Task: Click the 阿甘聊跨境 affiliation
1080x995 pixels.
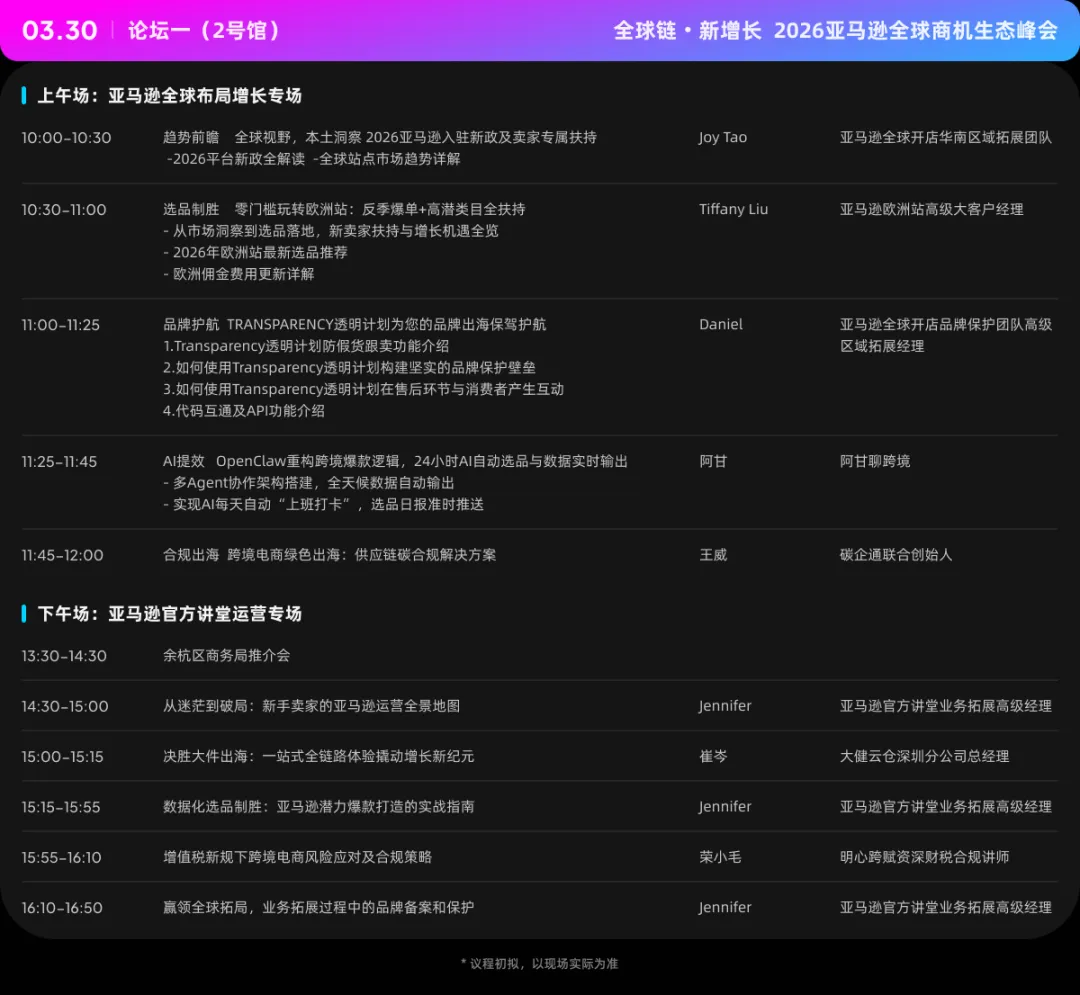Action: (x=875, y=461)
